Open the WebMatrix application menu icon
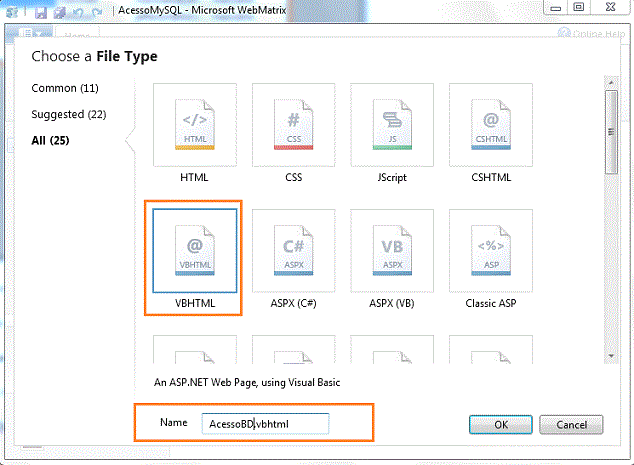The width and height of the screenshot is (634, 465). tap(12, 12)
